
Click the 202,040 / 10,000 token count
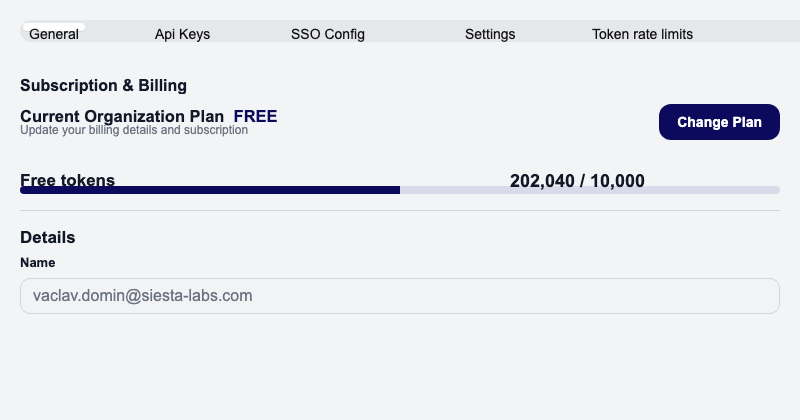click(x=577, y=181)
